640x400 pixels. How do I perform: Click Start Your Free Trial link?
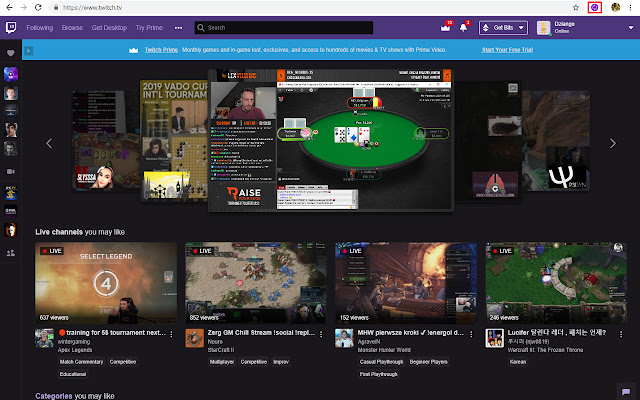point(507,50)
